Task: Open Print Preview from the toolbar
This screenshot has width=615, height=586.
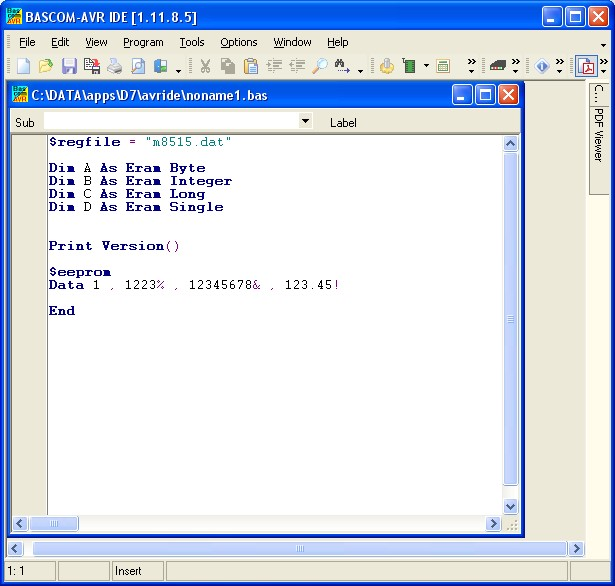Action: coord(138,66)
